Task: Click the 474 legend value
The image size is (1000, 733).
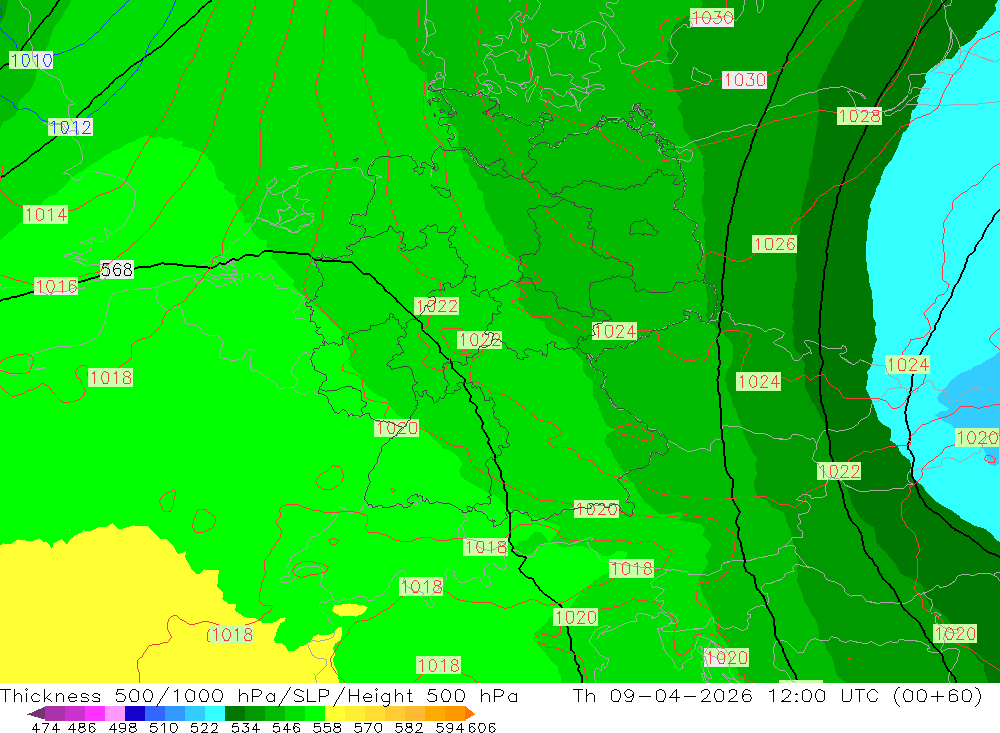Action: point(45,727)
